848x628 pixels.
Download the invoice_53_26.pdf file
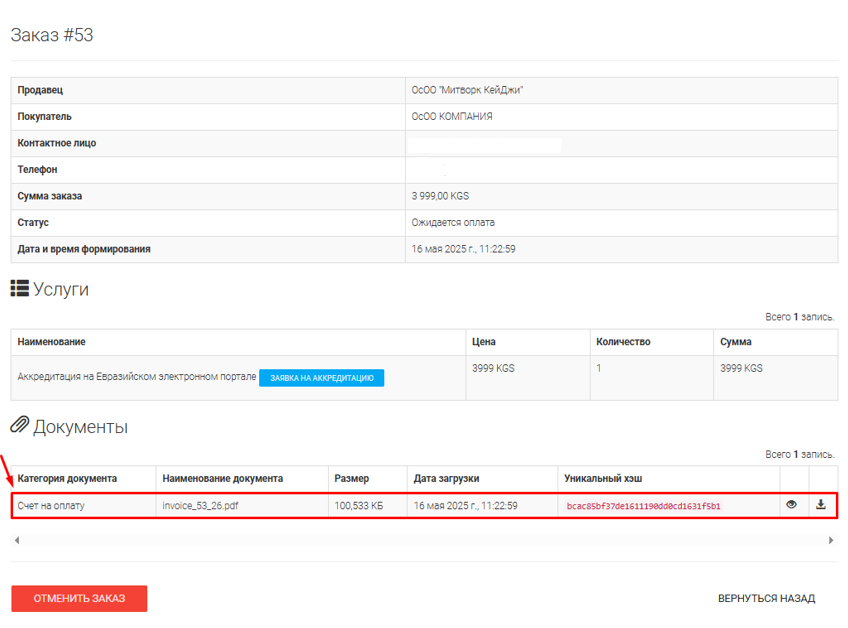[x=820, y=505]
